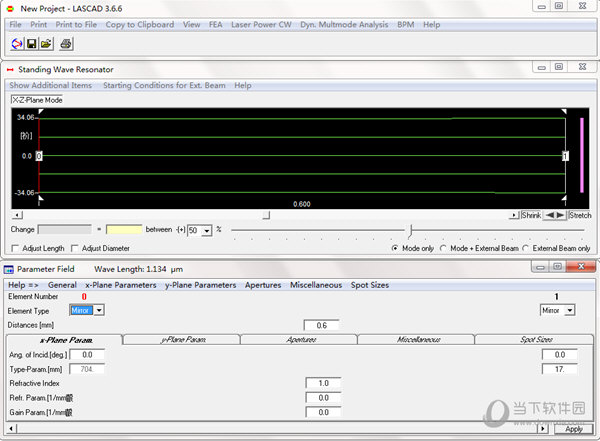The width and height of the screenshot is (600, 441).
Task: Click the open folder toolbar icon
Action: (46, 44)
